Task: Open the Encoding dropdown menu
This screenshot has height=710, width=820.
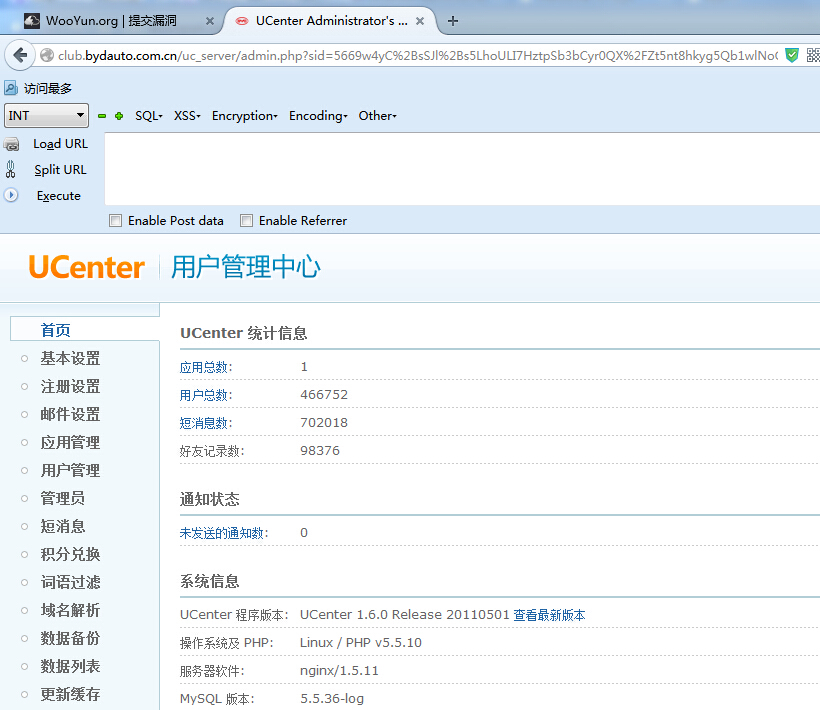Action: pyautogui.click(x=318, y=116)
